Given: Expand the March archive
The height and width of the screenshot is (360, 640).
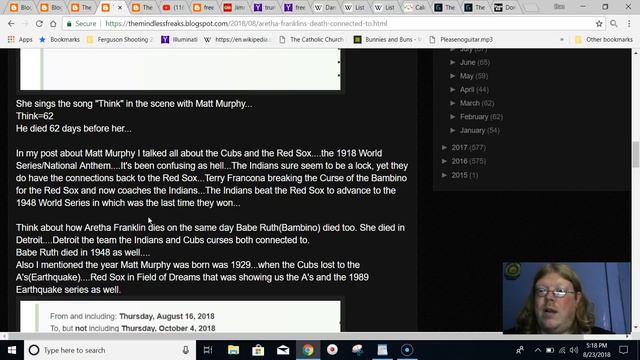Looking at the screenshot, I should click(x=453, y=103).
